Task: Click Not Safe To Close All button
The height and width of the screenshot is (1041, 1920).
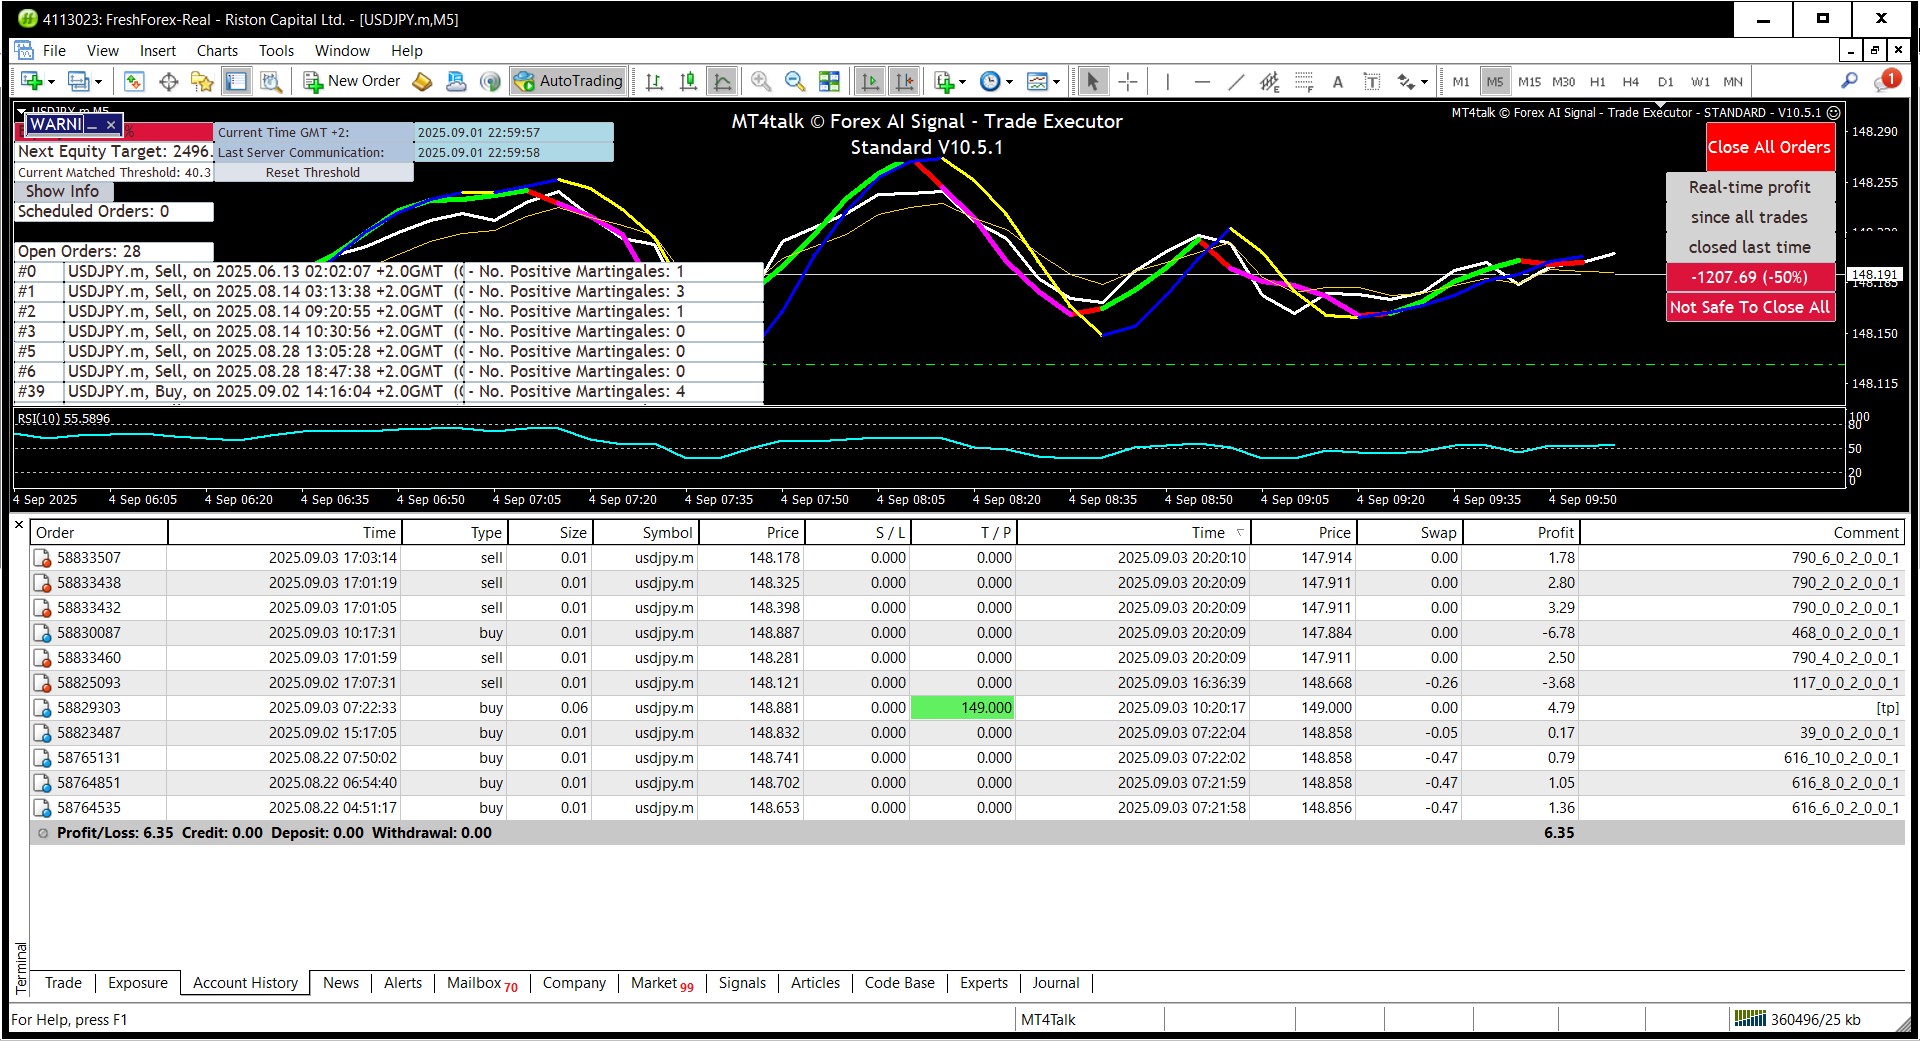Action: [1750, 307]
